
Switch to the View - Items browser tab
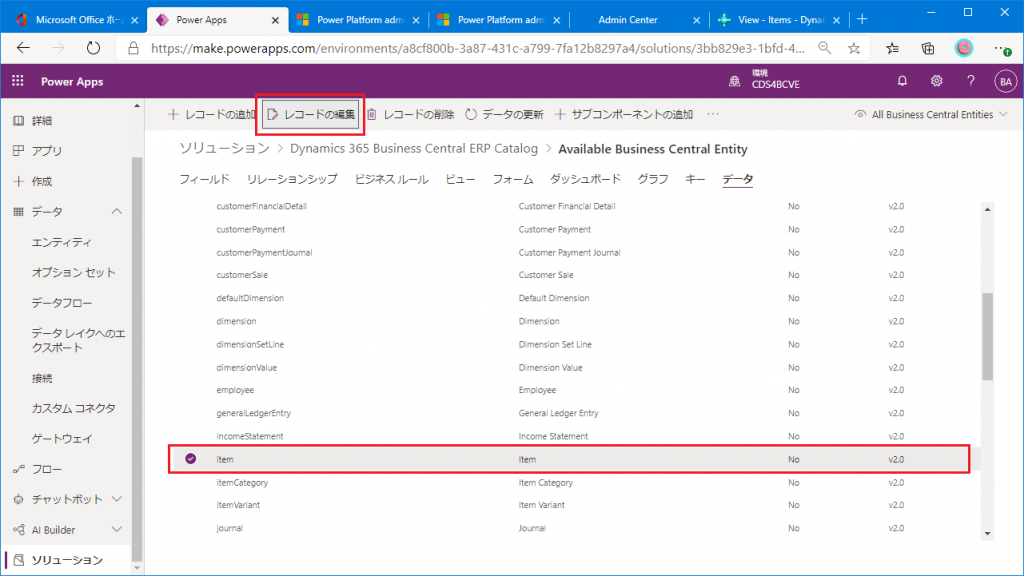779,20
